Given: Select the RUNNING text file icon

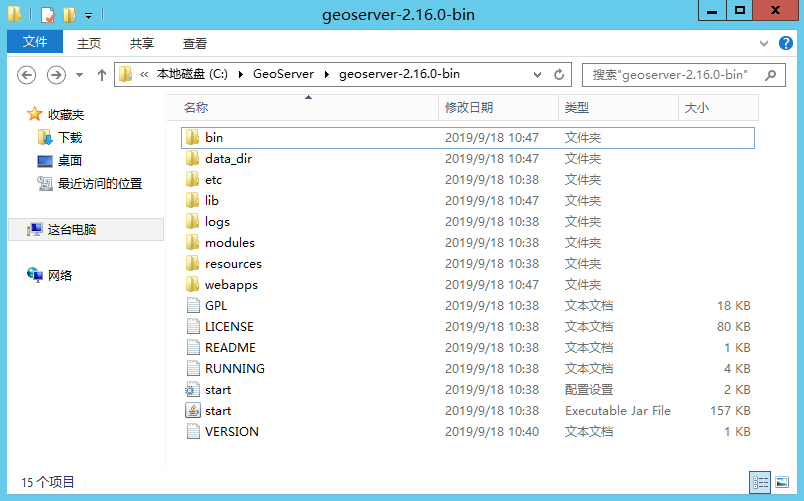Looking at the screenshot, I should point(193,369).
